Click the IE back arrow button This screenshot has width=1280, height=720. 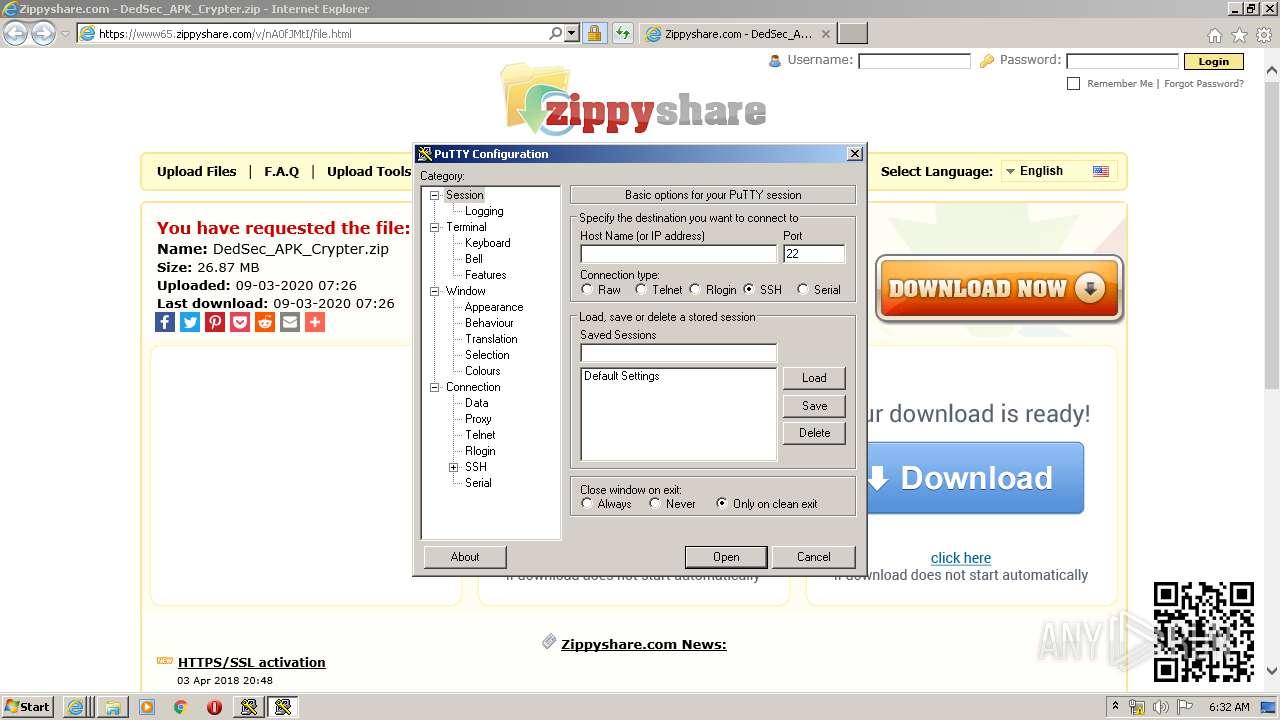point(16,33)
